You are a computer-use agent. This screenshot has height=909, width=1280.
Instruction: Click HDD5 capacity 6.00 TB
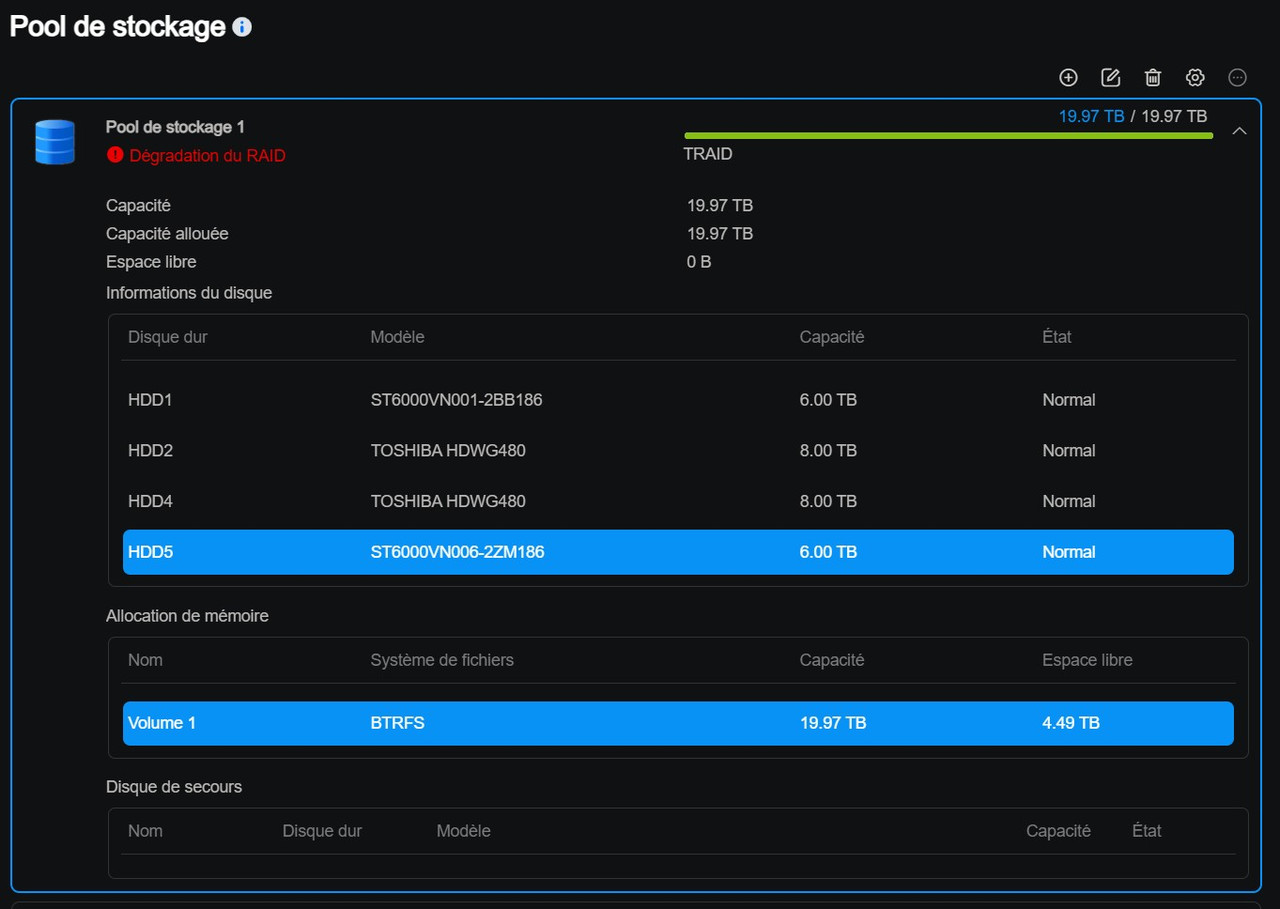(828, 552)
